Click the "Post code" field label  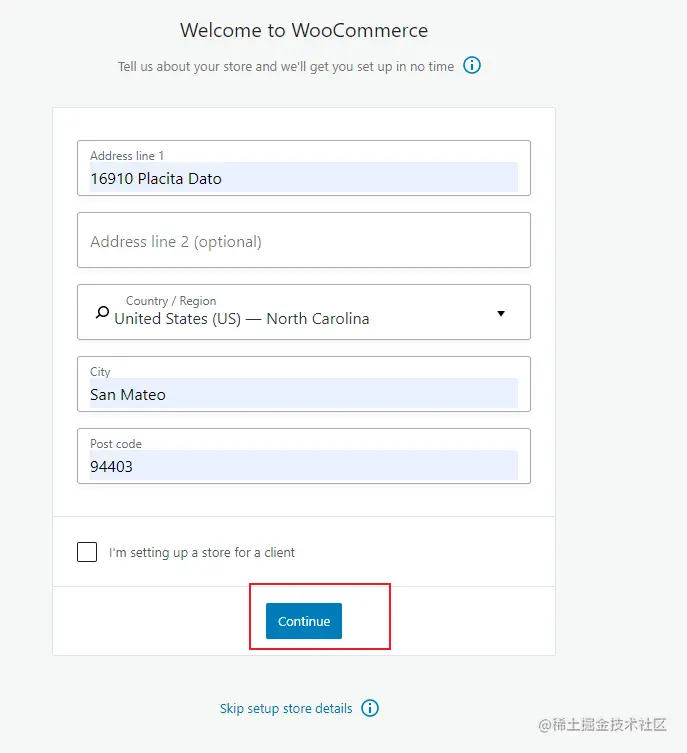click(x=116, y=444)
